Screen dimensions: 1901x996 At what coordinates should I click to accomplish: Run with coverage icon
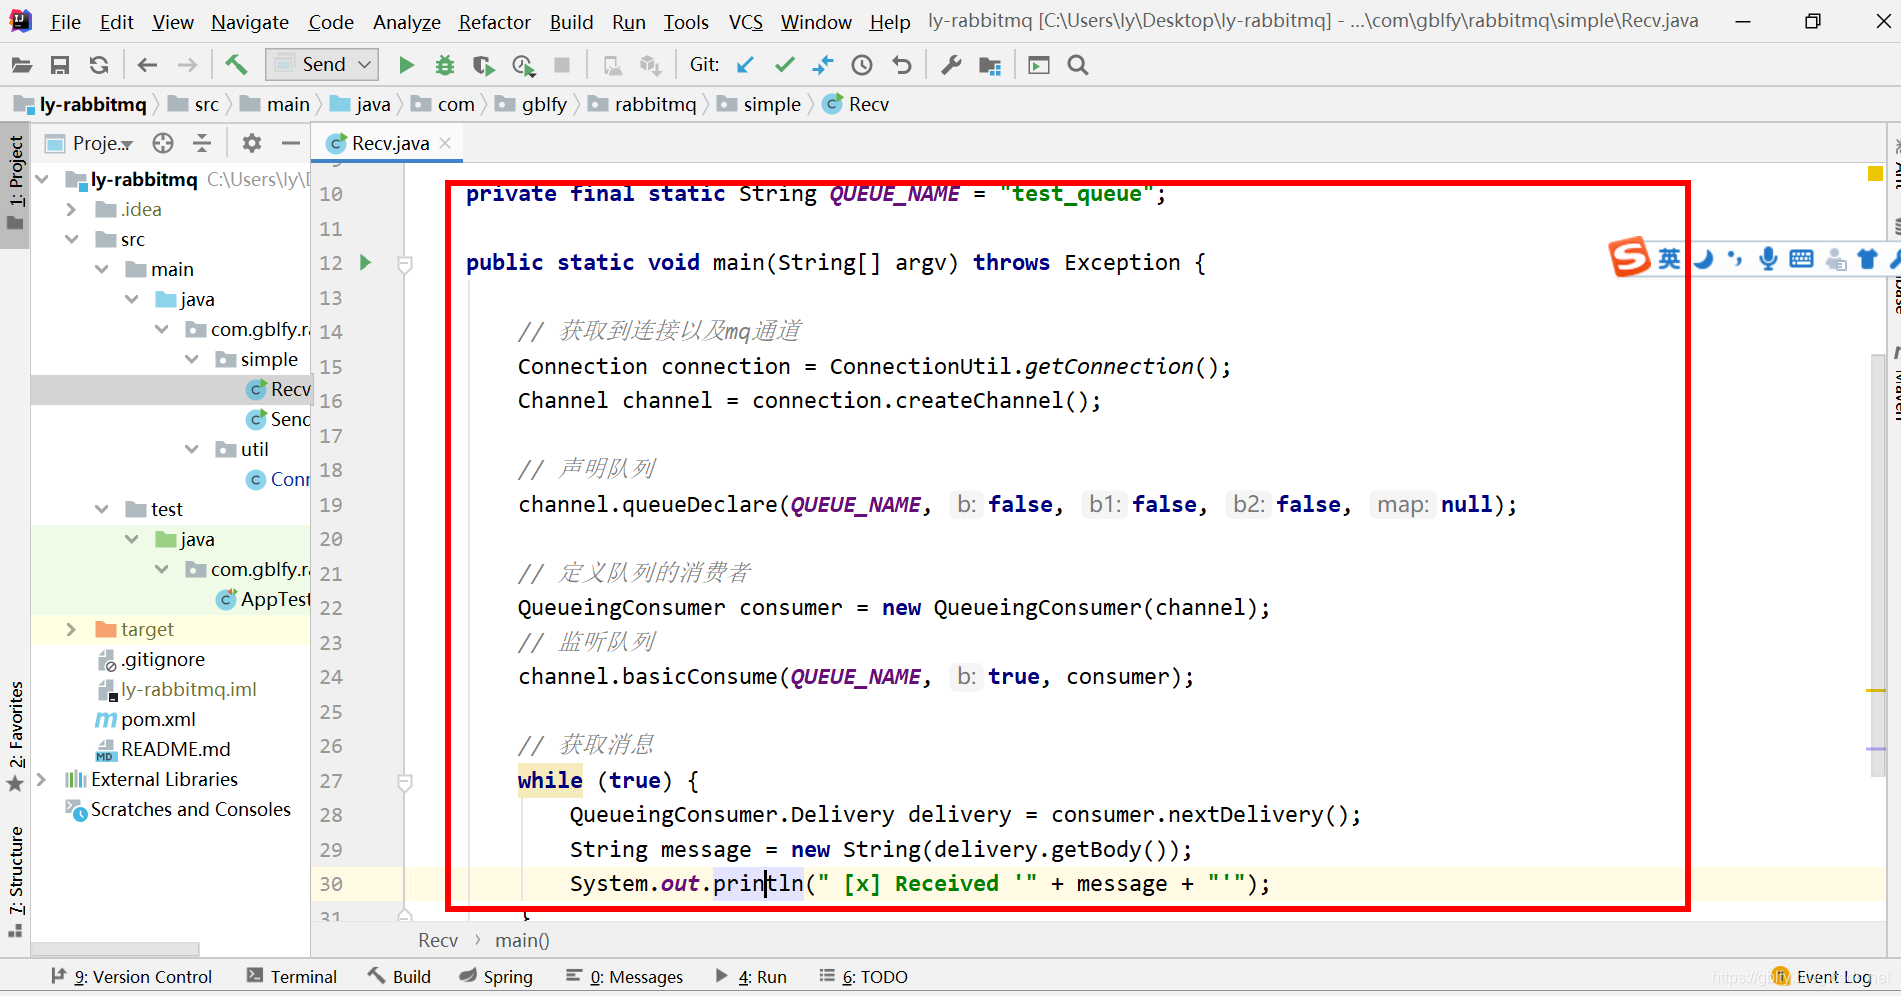[484, 65]
